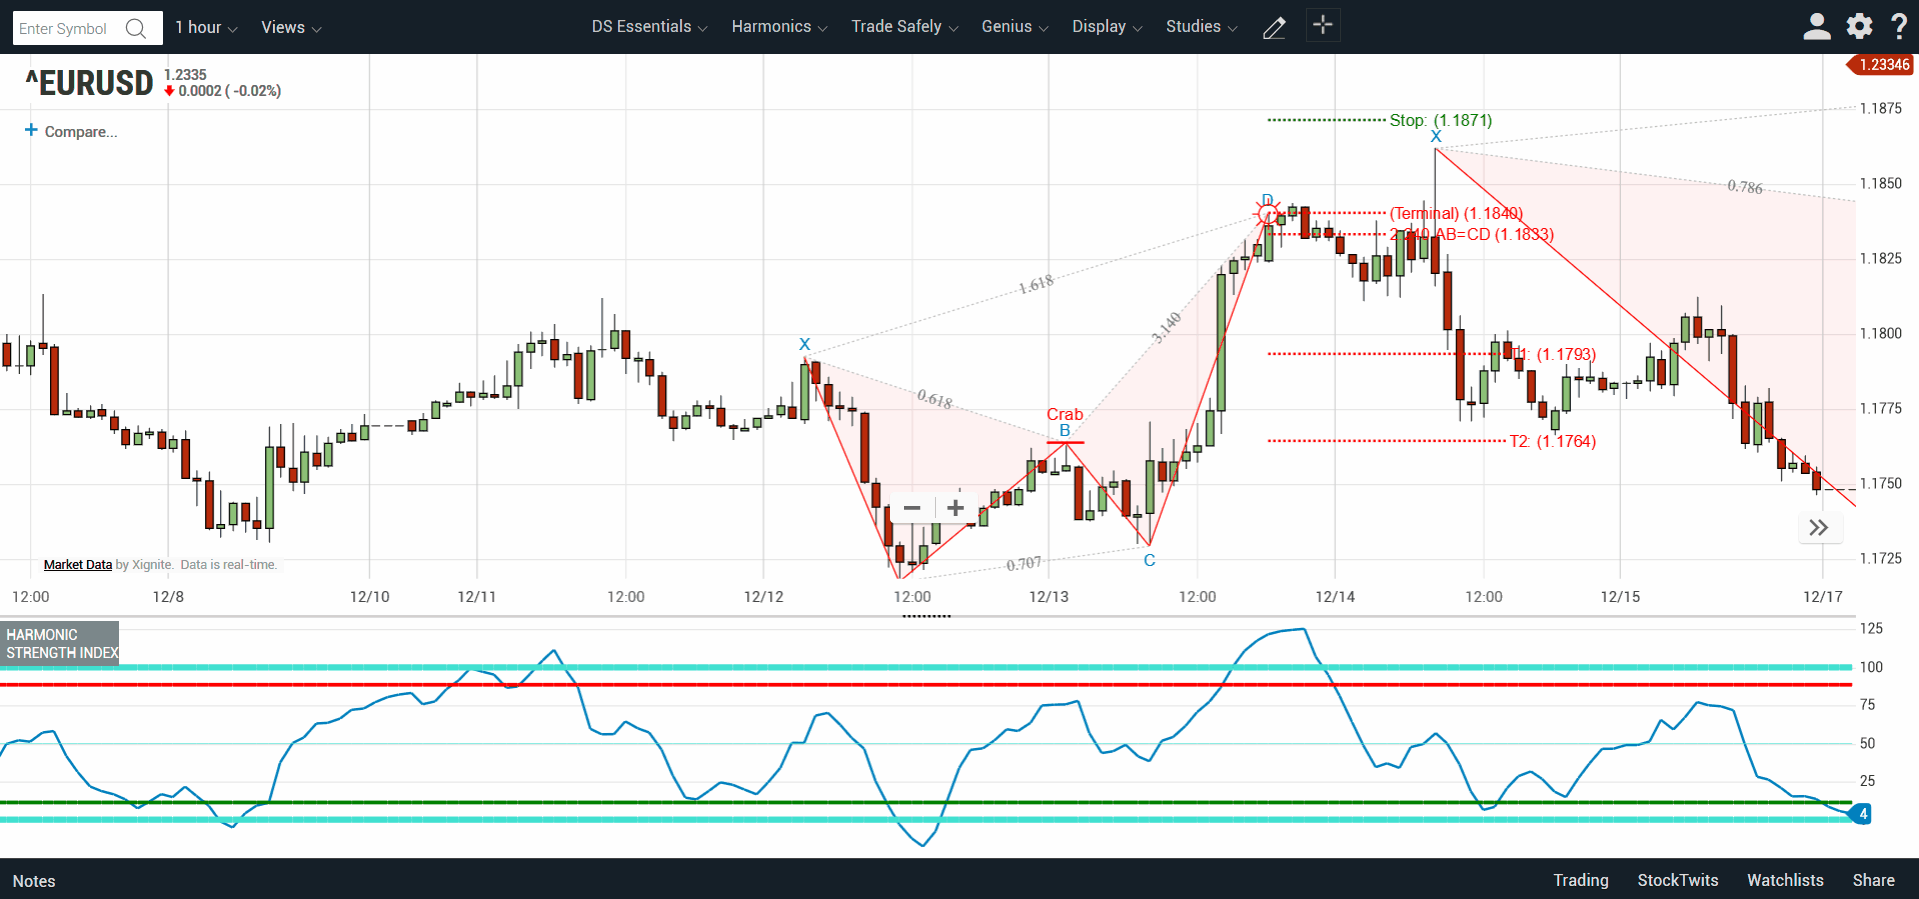This screenshot has width=1919, height=899.
Task: Click the price change -0.02% text
Action: pos(252,91)
